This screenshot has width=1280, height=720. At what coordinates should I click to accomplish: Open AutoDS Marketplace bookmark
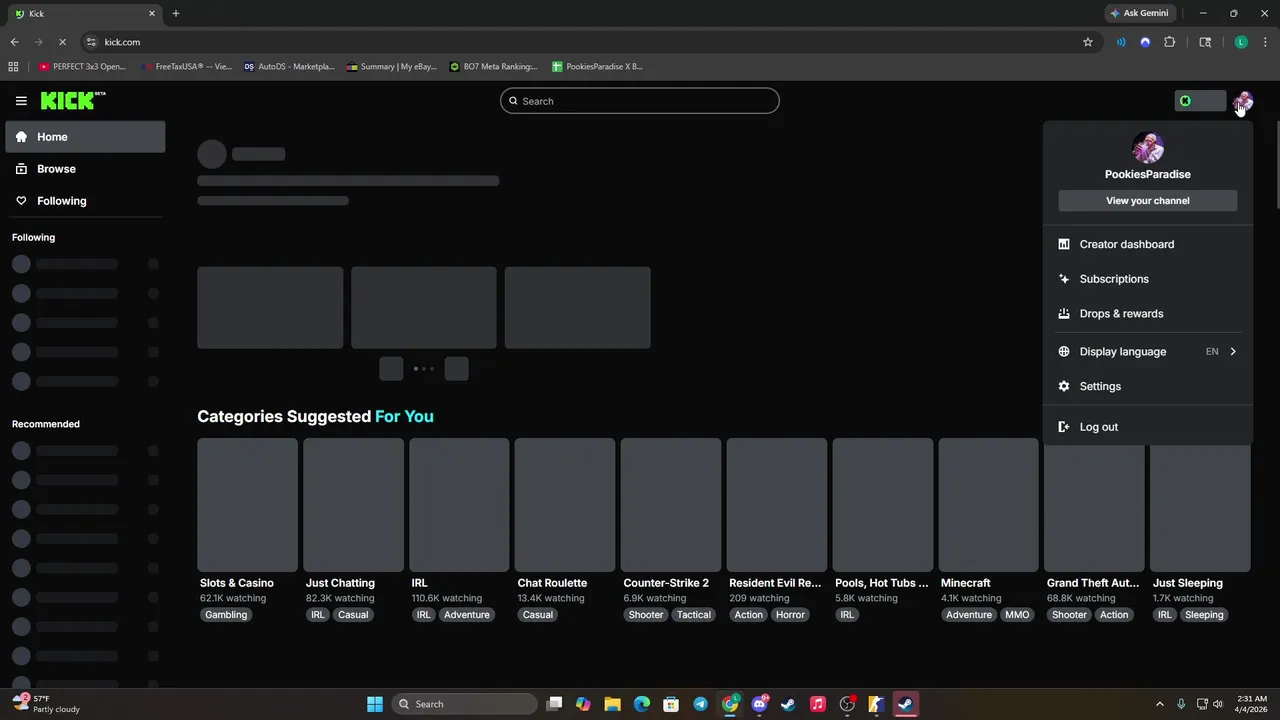(x=289, y=67)
